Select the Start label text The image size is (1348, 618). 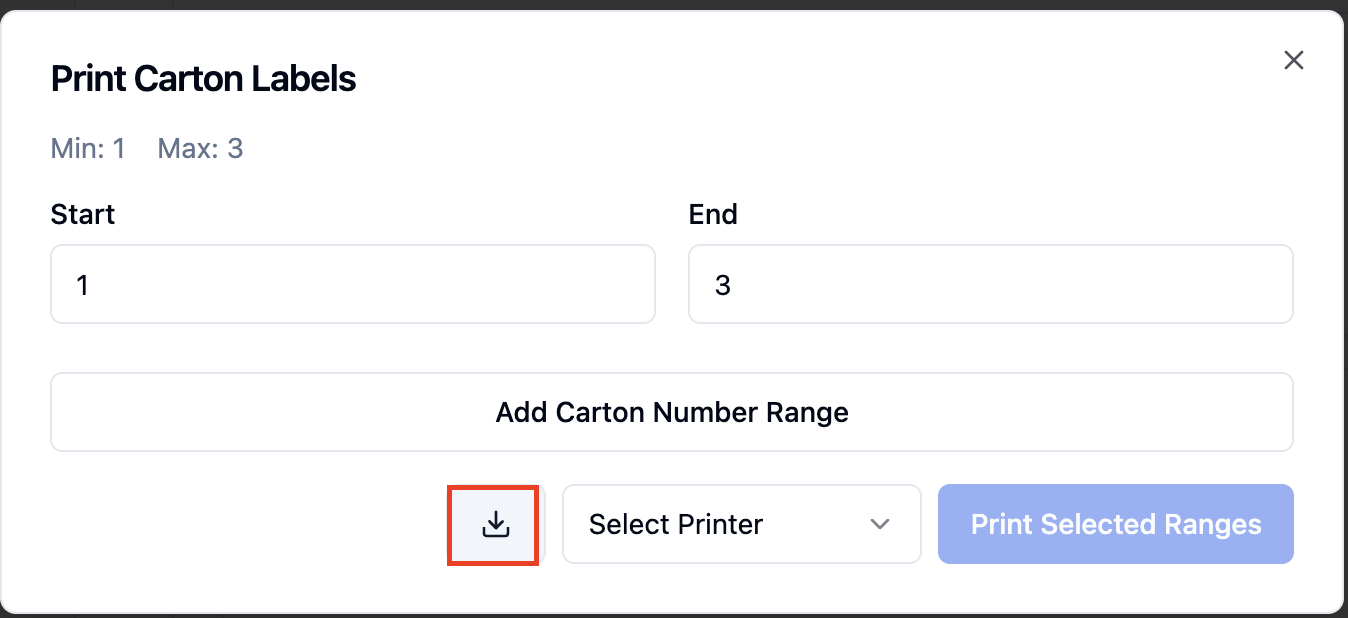(83, 214)
